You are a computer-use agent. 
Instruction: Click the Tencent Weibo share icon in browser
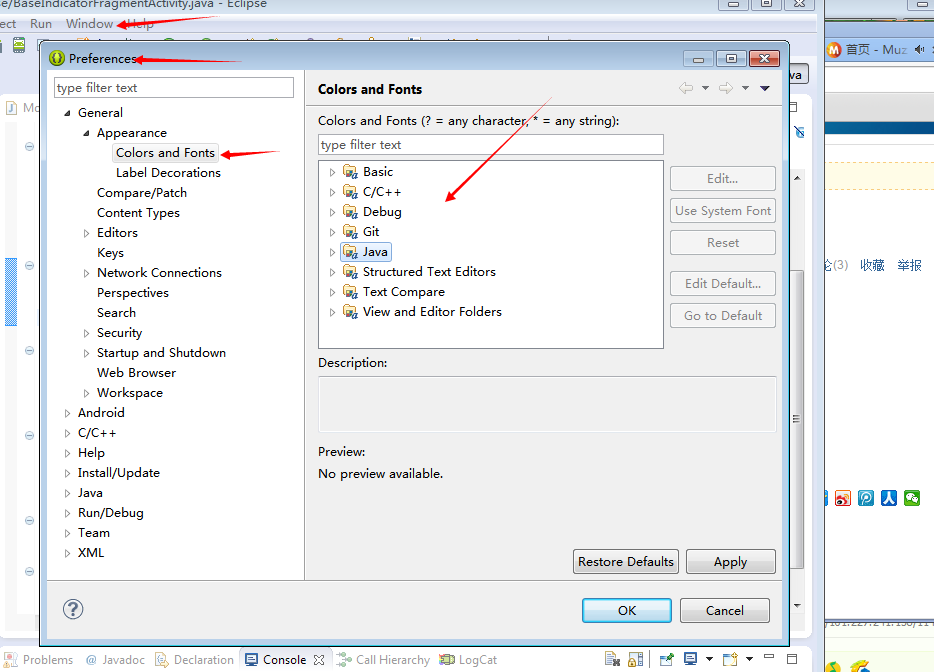click(x=866, y=498)
